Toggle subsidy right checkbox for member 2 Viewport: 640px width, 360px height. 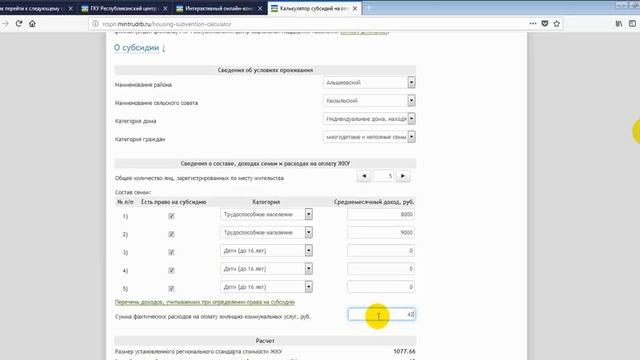click(171, 234)
